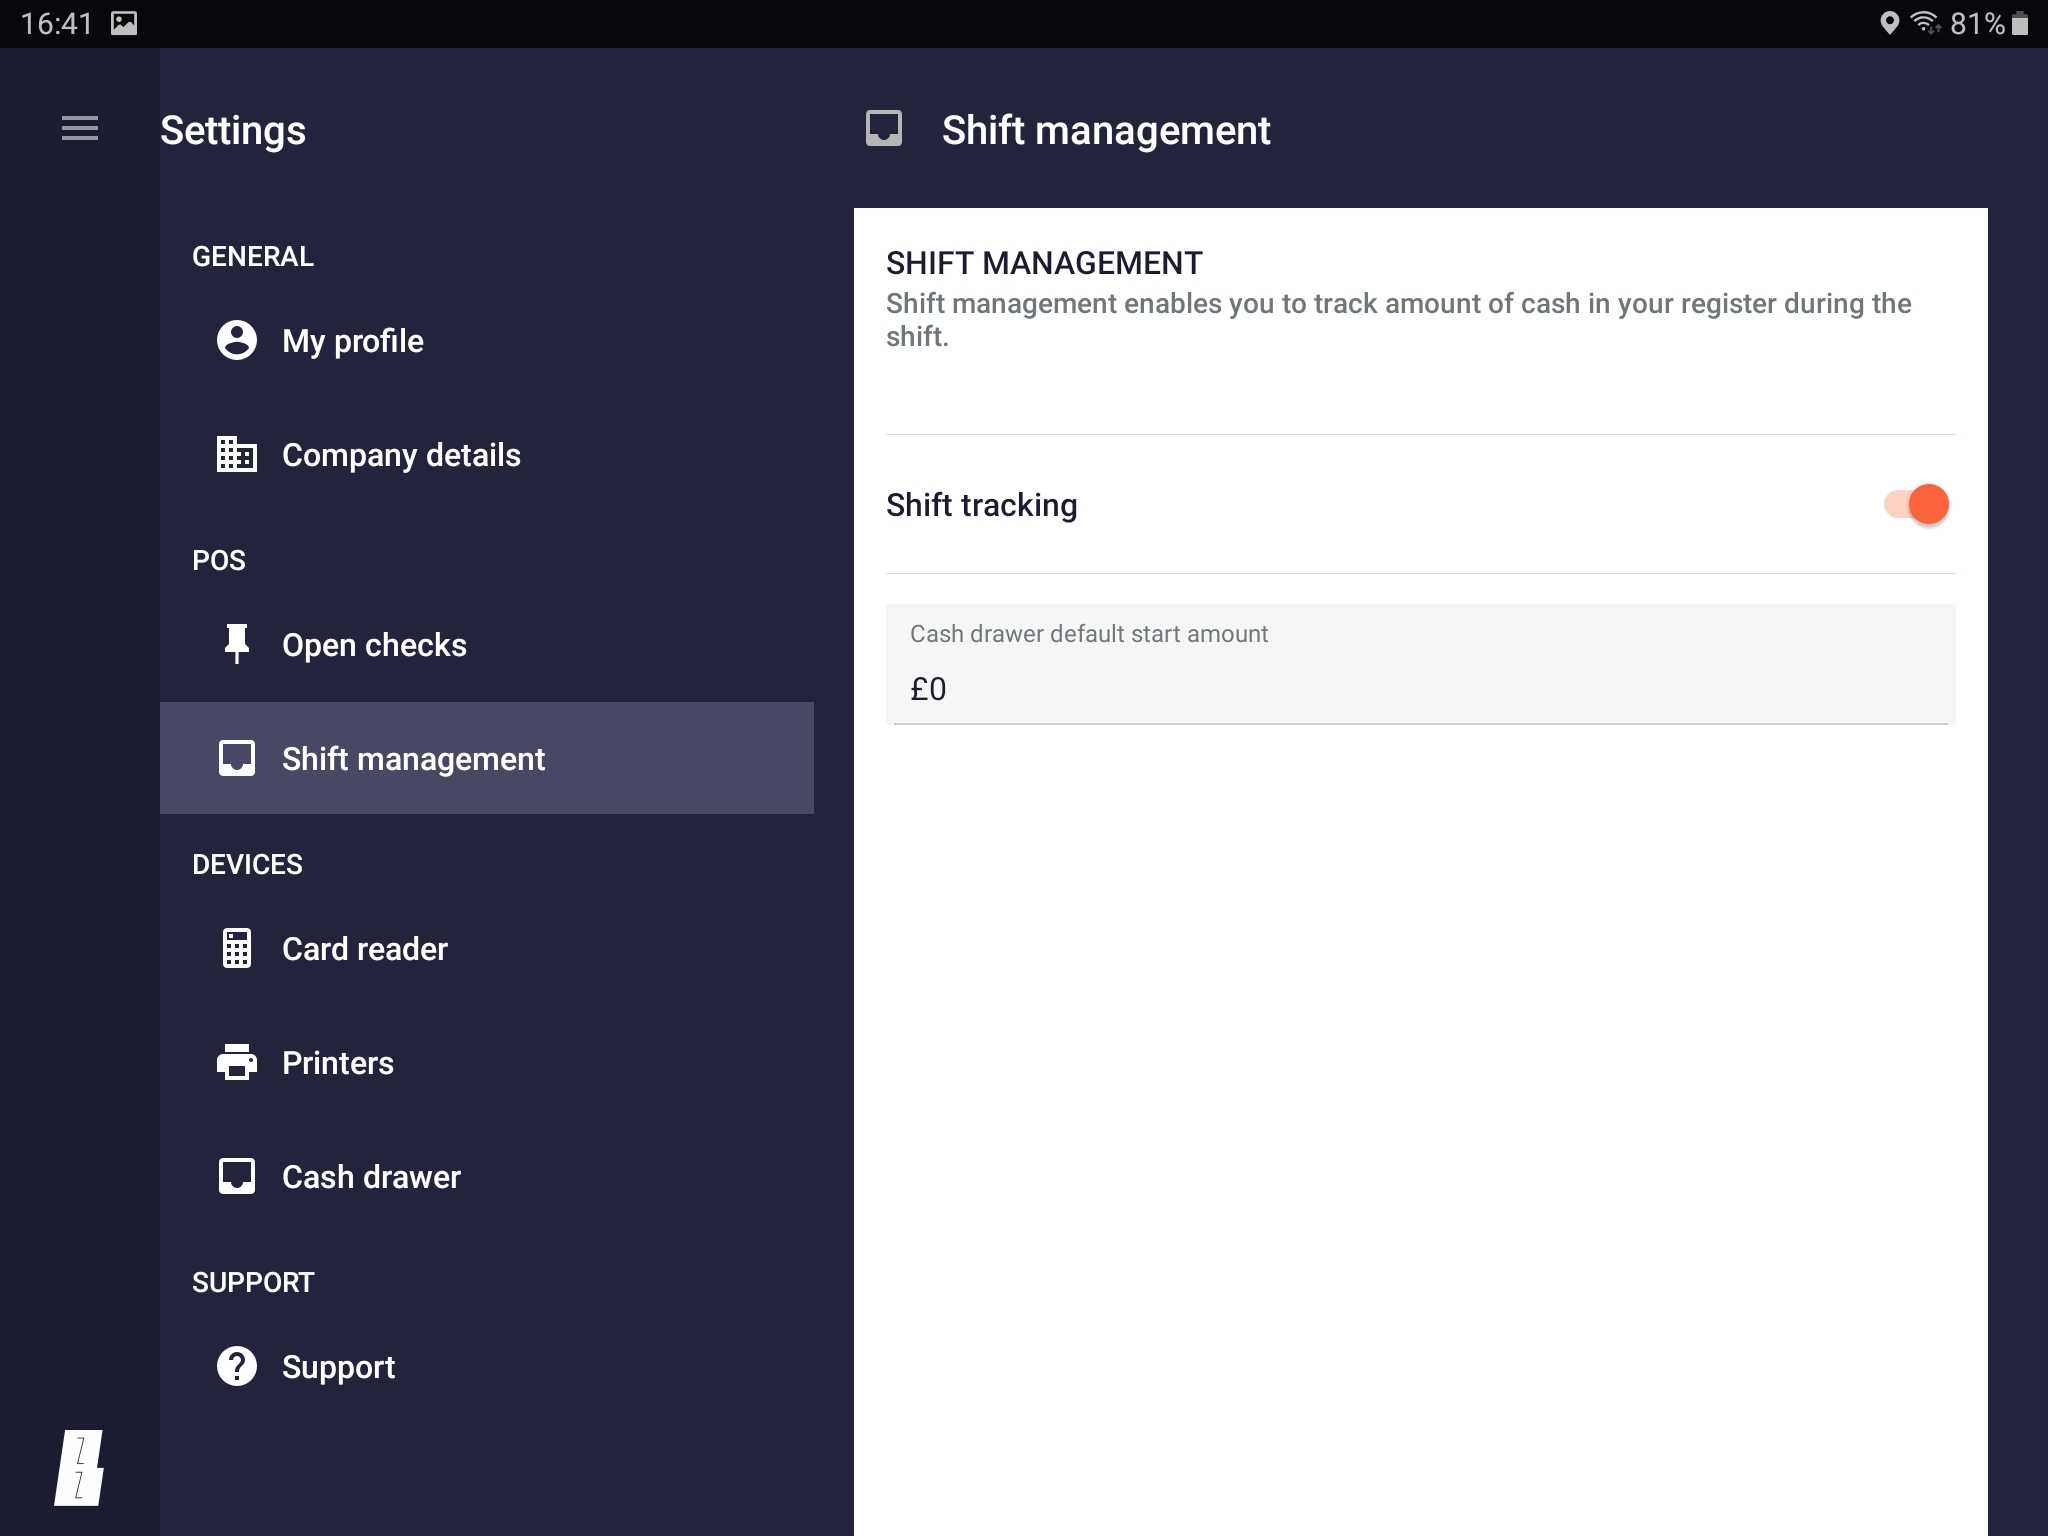Click the Card reader calculator icon
The width and height of the screenshot is (2048, 1536).
click(x=237, y=948)
